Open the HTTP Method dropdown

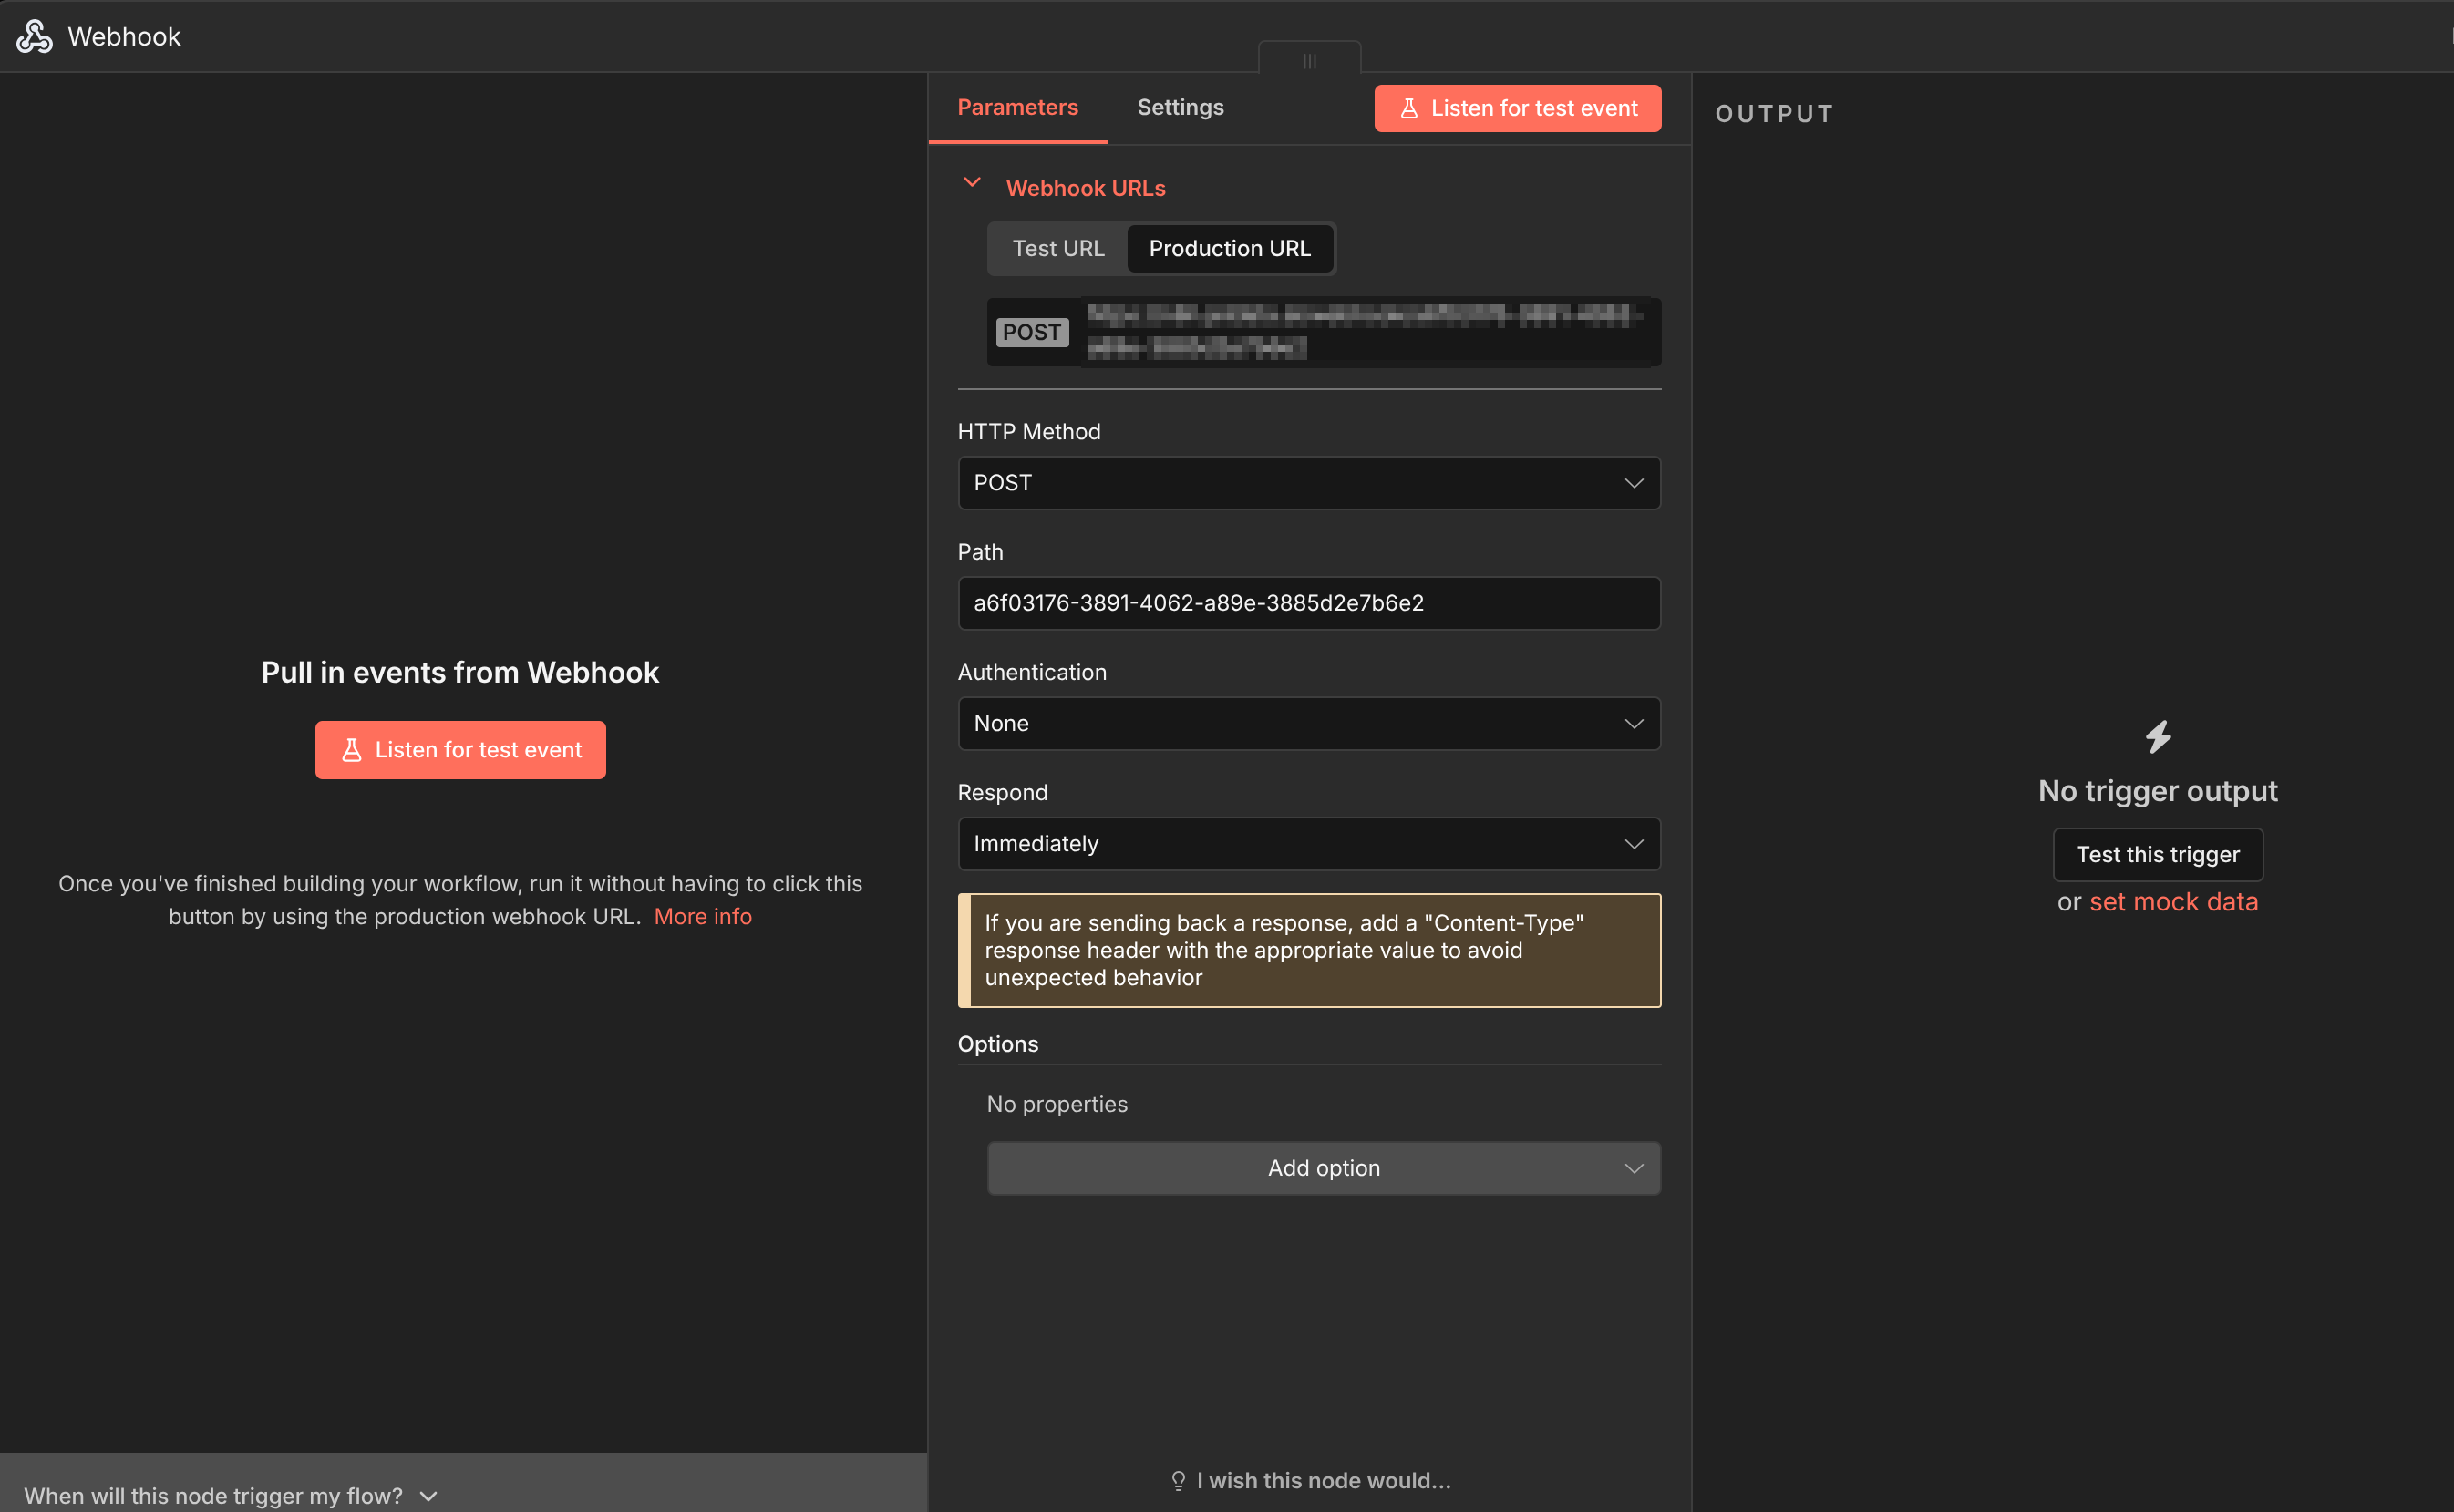pyautogui.click(x=1308, y=483)
